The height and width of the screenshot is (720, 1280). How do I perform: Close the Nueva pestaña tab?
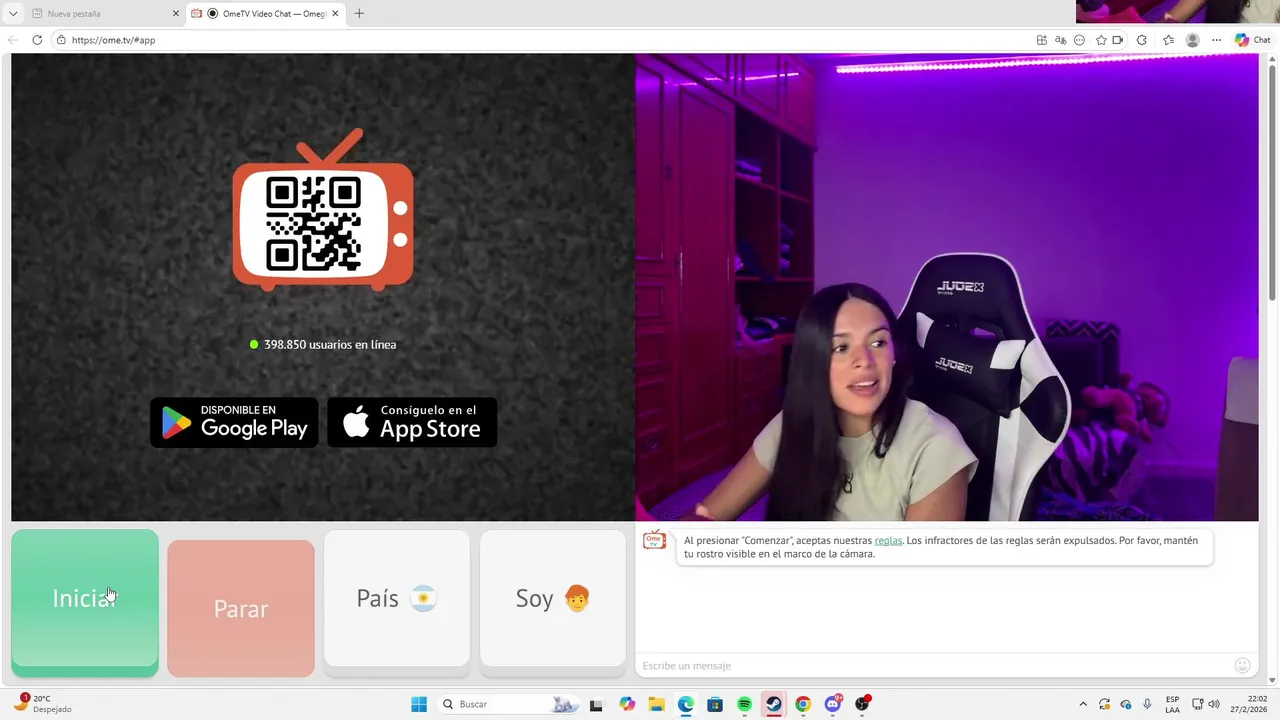(x=176, y=14)
